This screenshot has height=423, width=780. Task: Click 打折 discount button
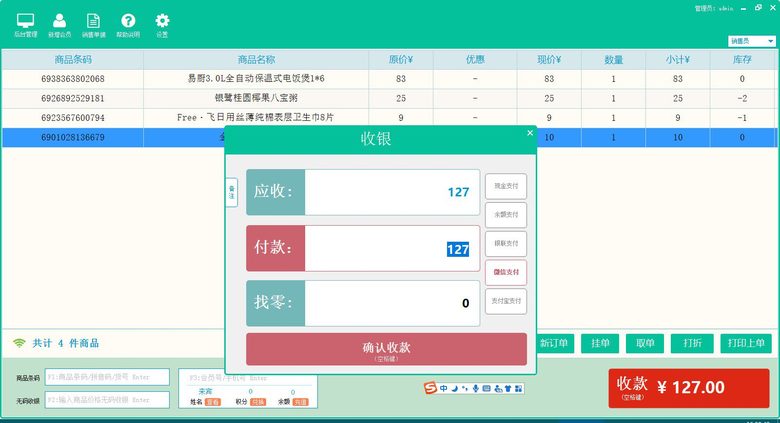[x=692, y=343]
